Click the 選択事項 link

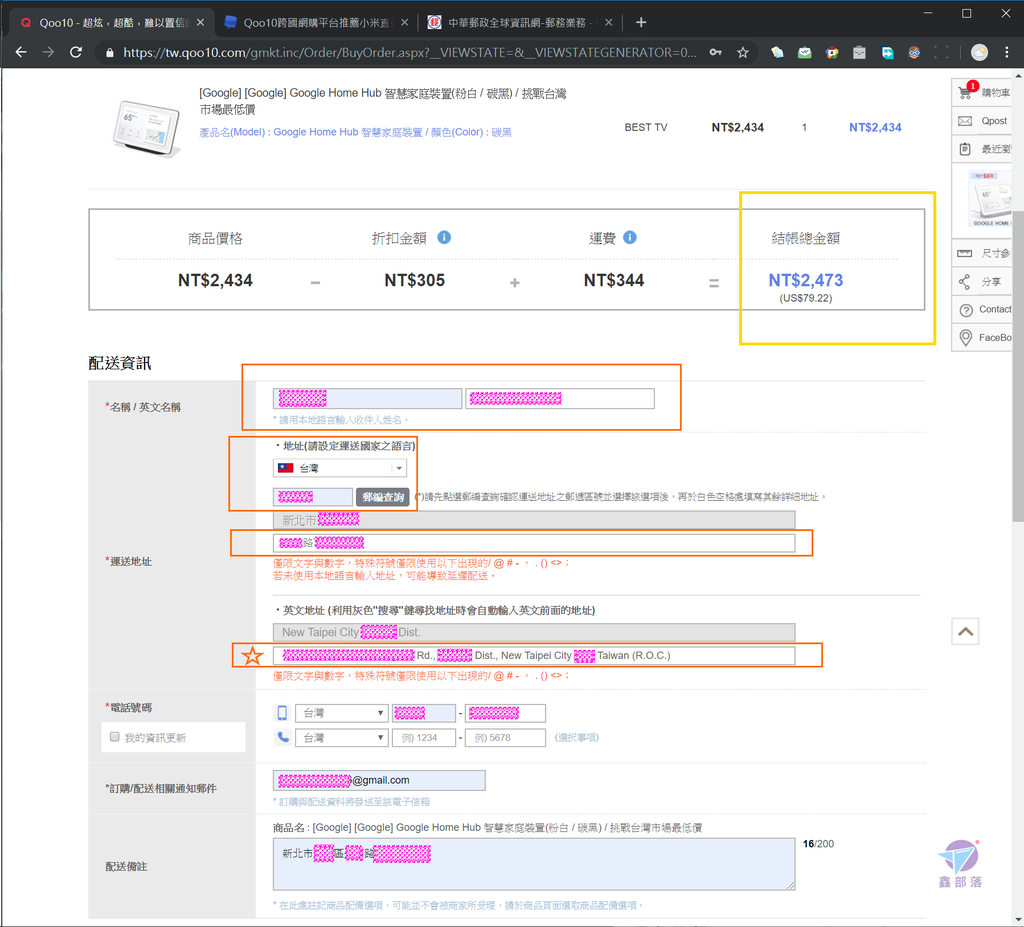coord(577,738)
